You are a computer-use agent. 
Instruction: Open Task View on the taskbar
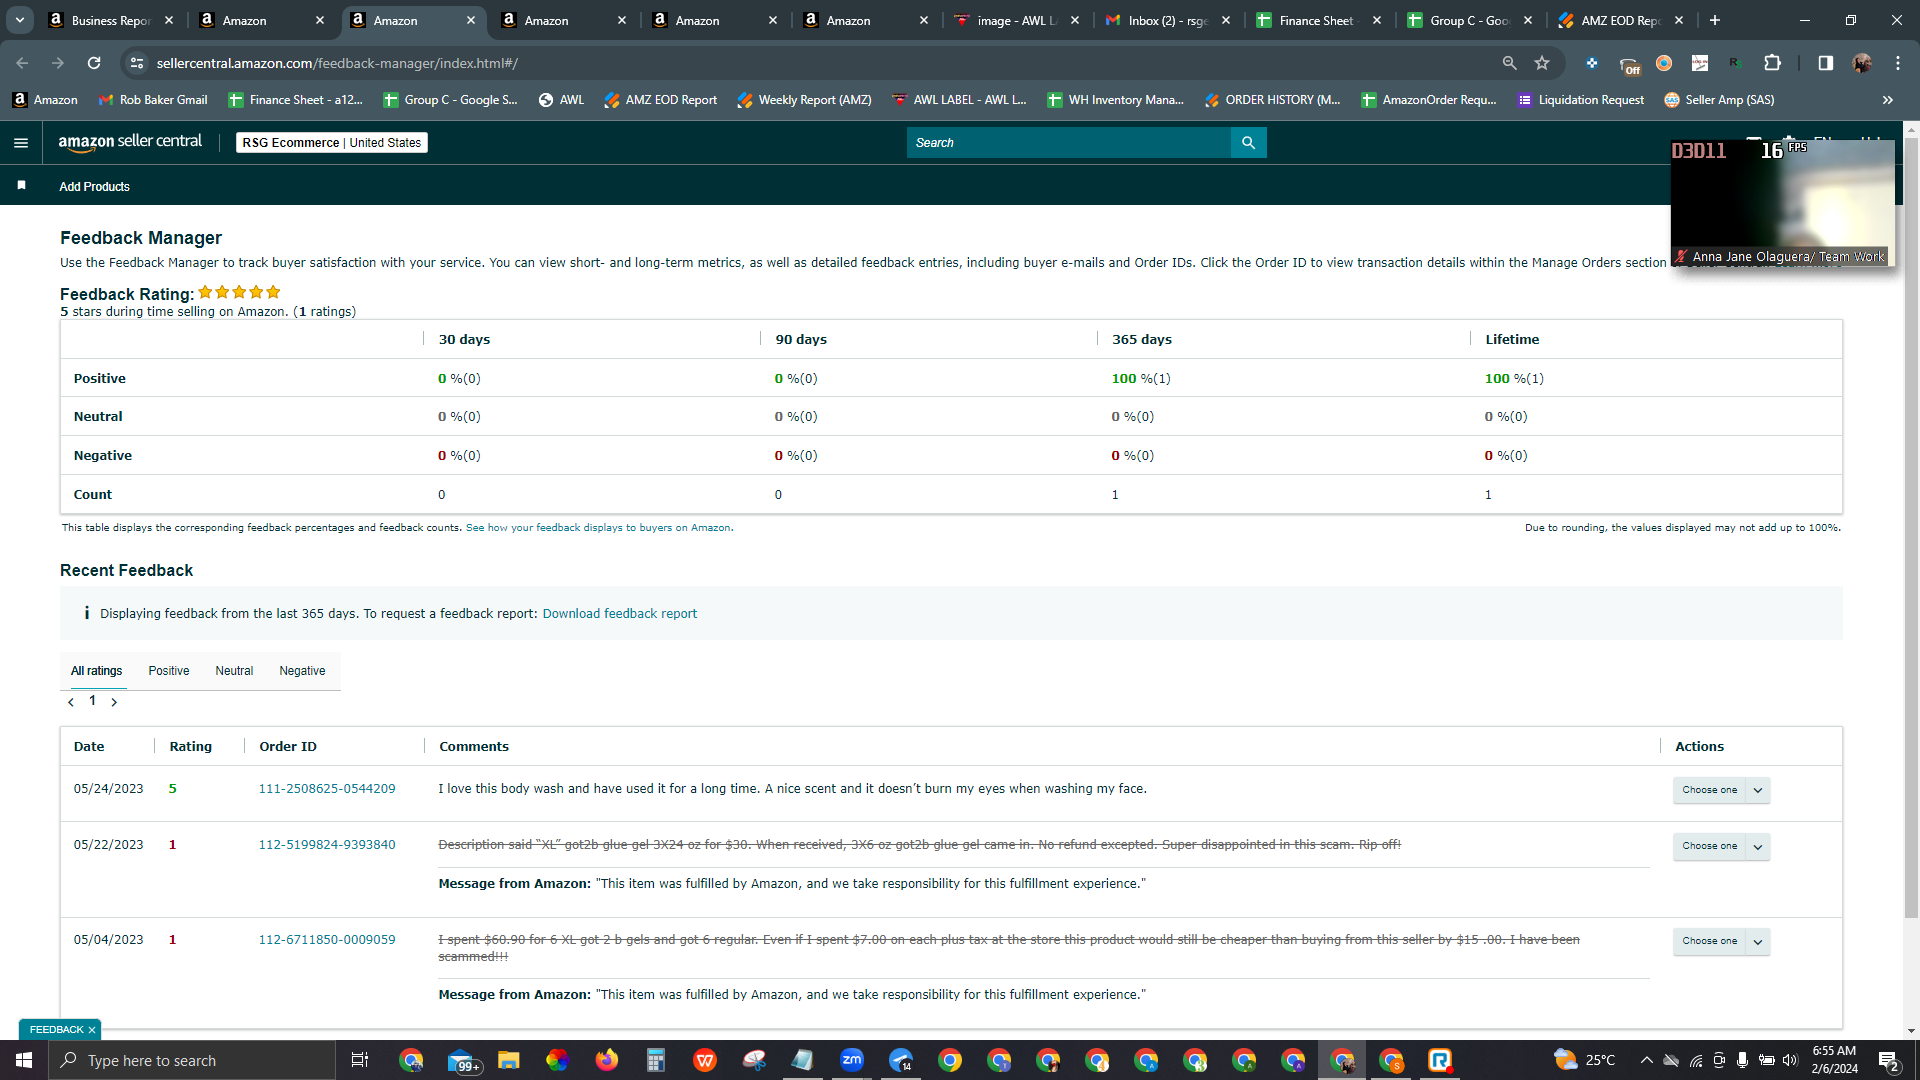click(x=360, y=1060)
